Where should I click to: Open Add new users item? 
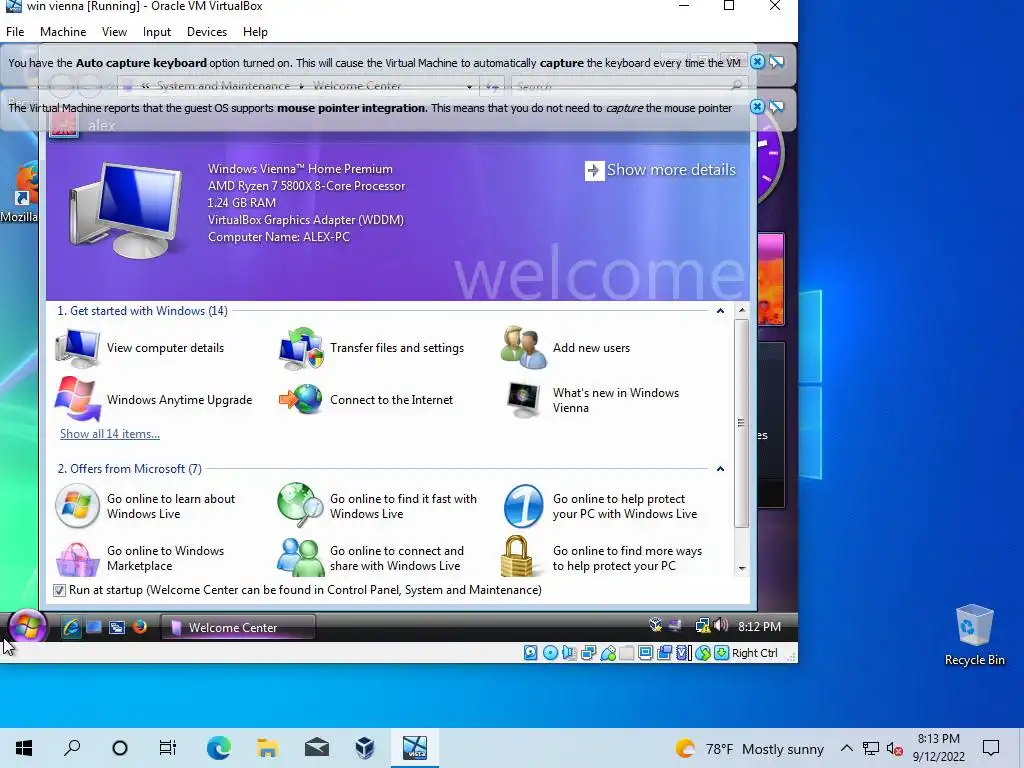[566, 348]
